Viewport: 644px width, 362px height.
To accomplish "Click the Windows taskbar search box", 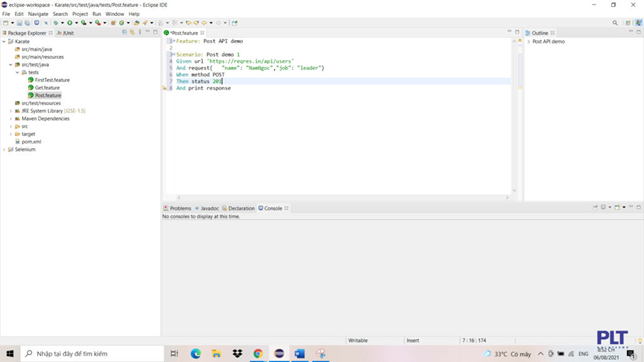I will [x=92, y=353].
